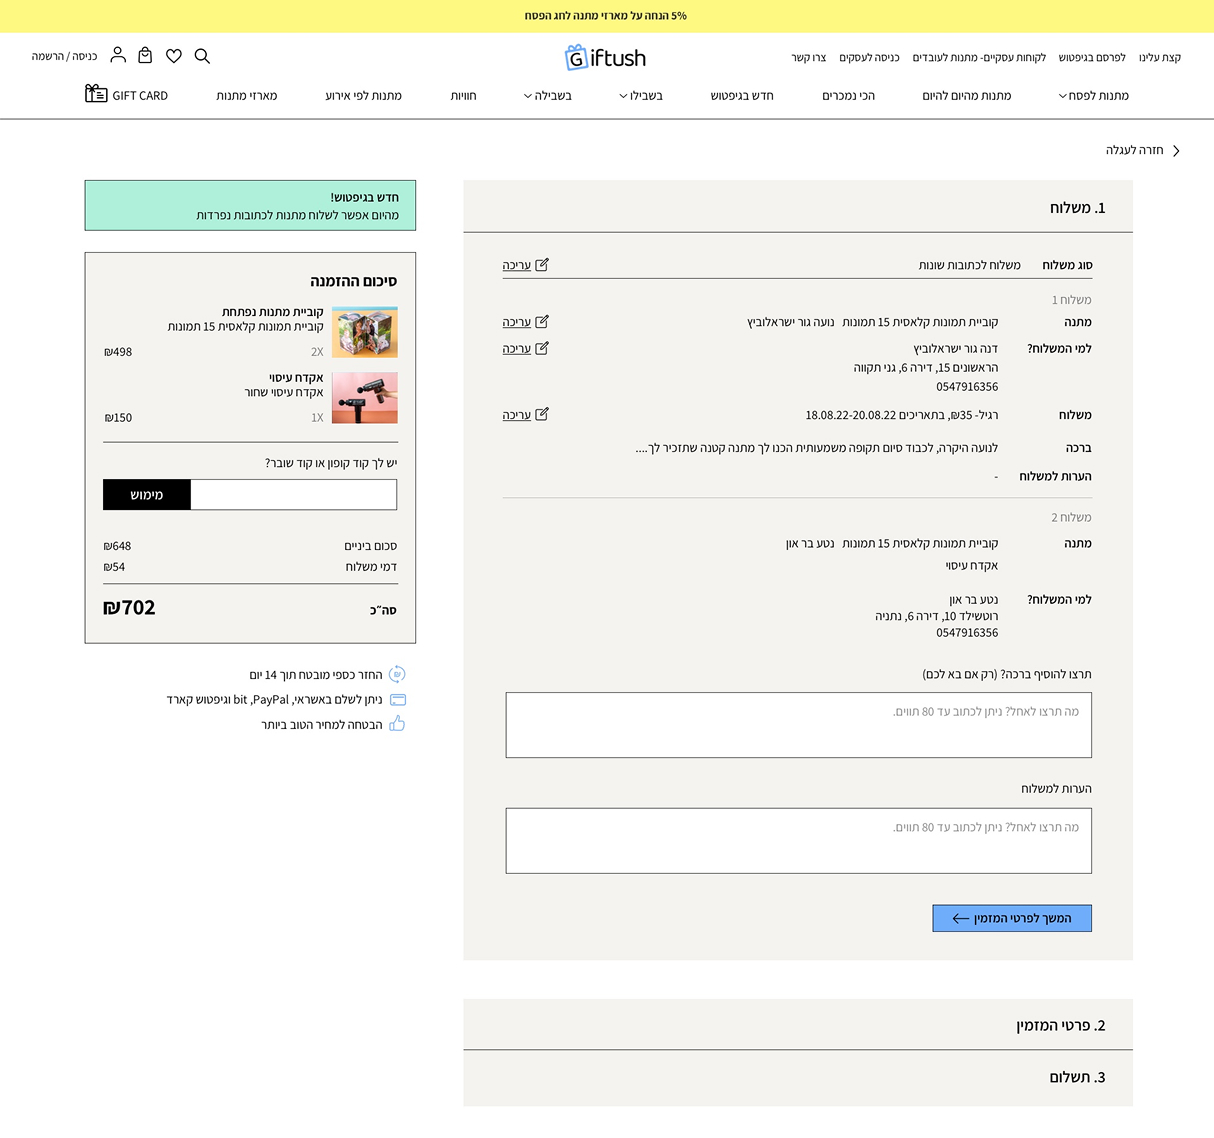Open the חדש בגיפטוש menu item

742,96
